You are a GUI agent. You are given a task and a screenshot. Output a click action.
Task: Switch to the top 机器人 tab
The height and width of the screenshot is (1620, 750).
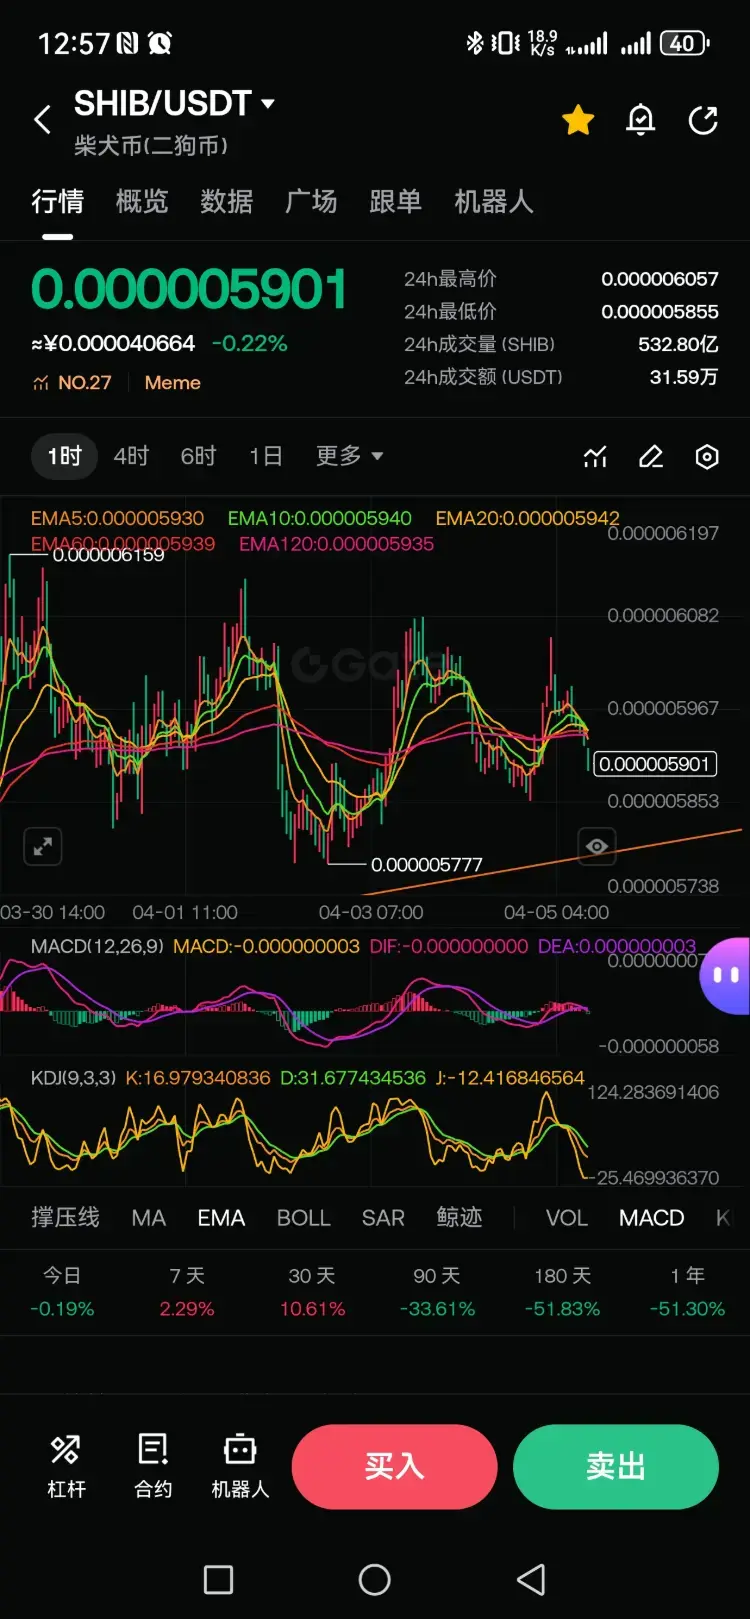[493, 202]
